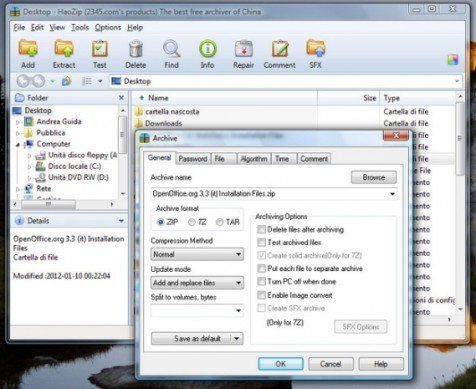Open the Info toolbar icon

(x=208, y=49)
